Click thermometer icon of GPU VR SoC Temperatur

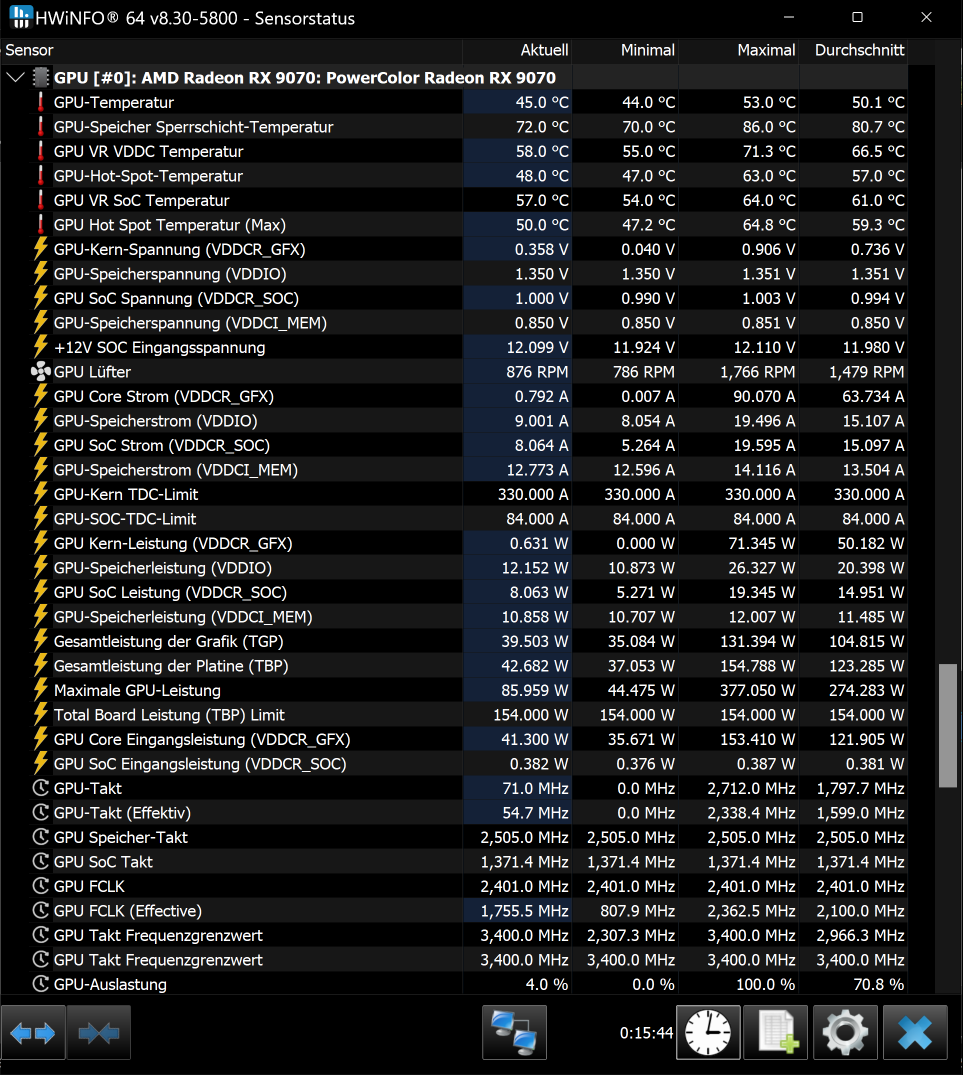click(x=40, y=200)
